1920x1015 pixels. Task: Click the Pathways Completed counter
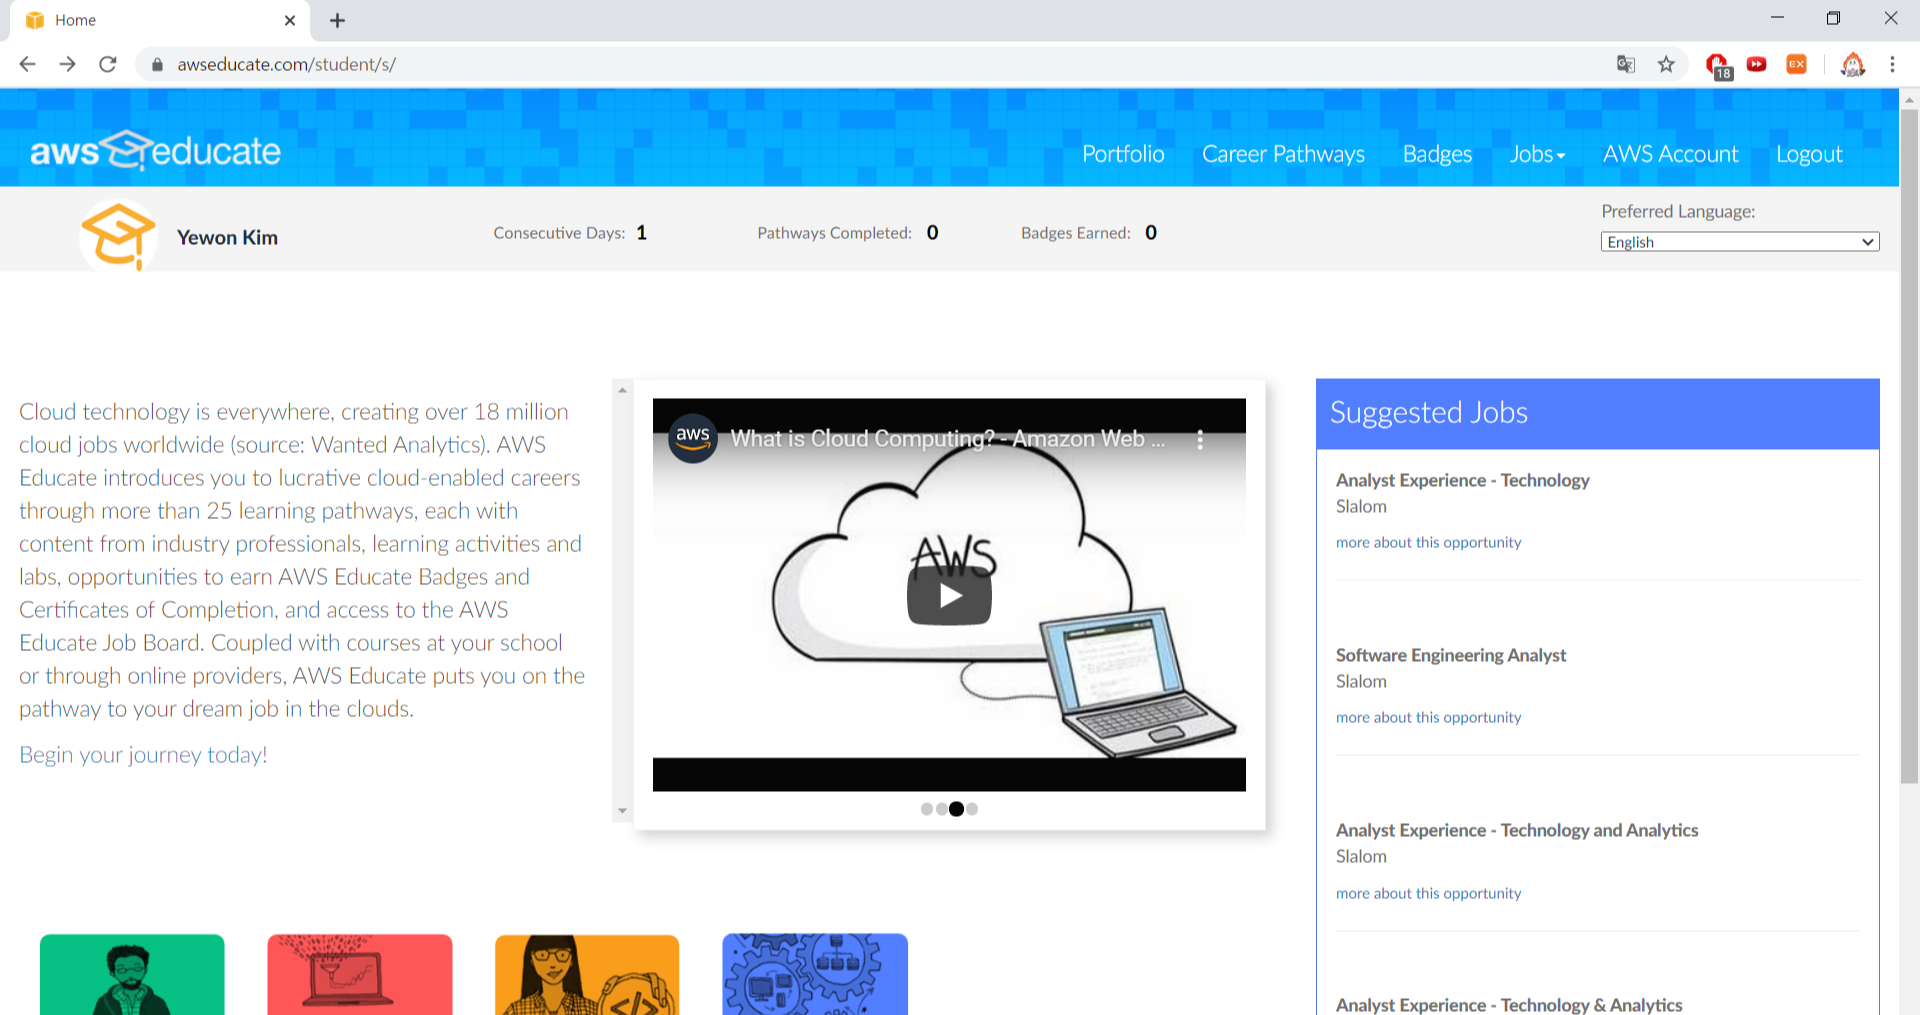847,233
